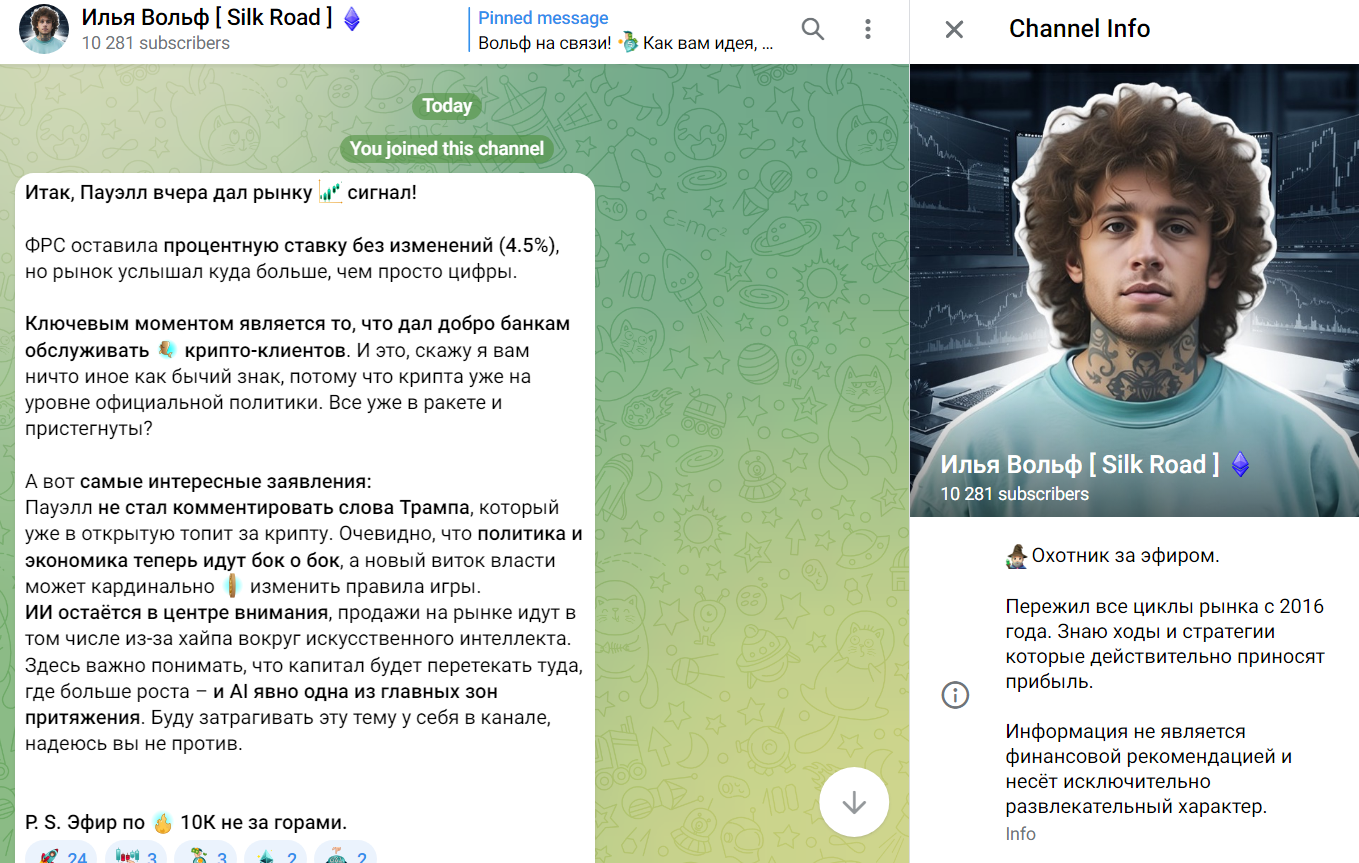Click the info circle icon beside channel description

pos(957,694)
